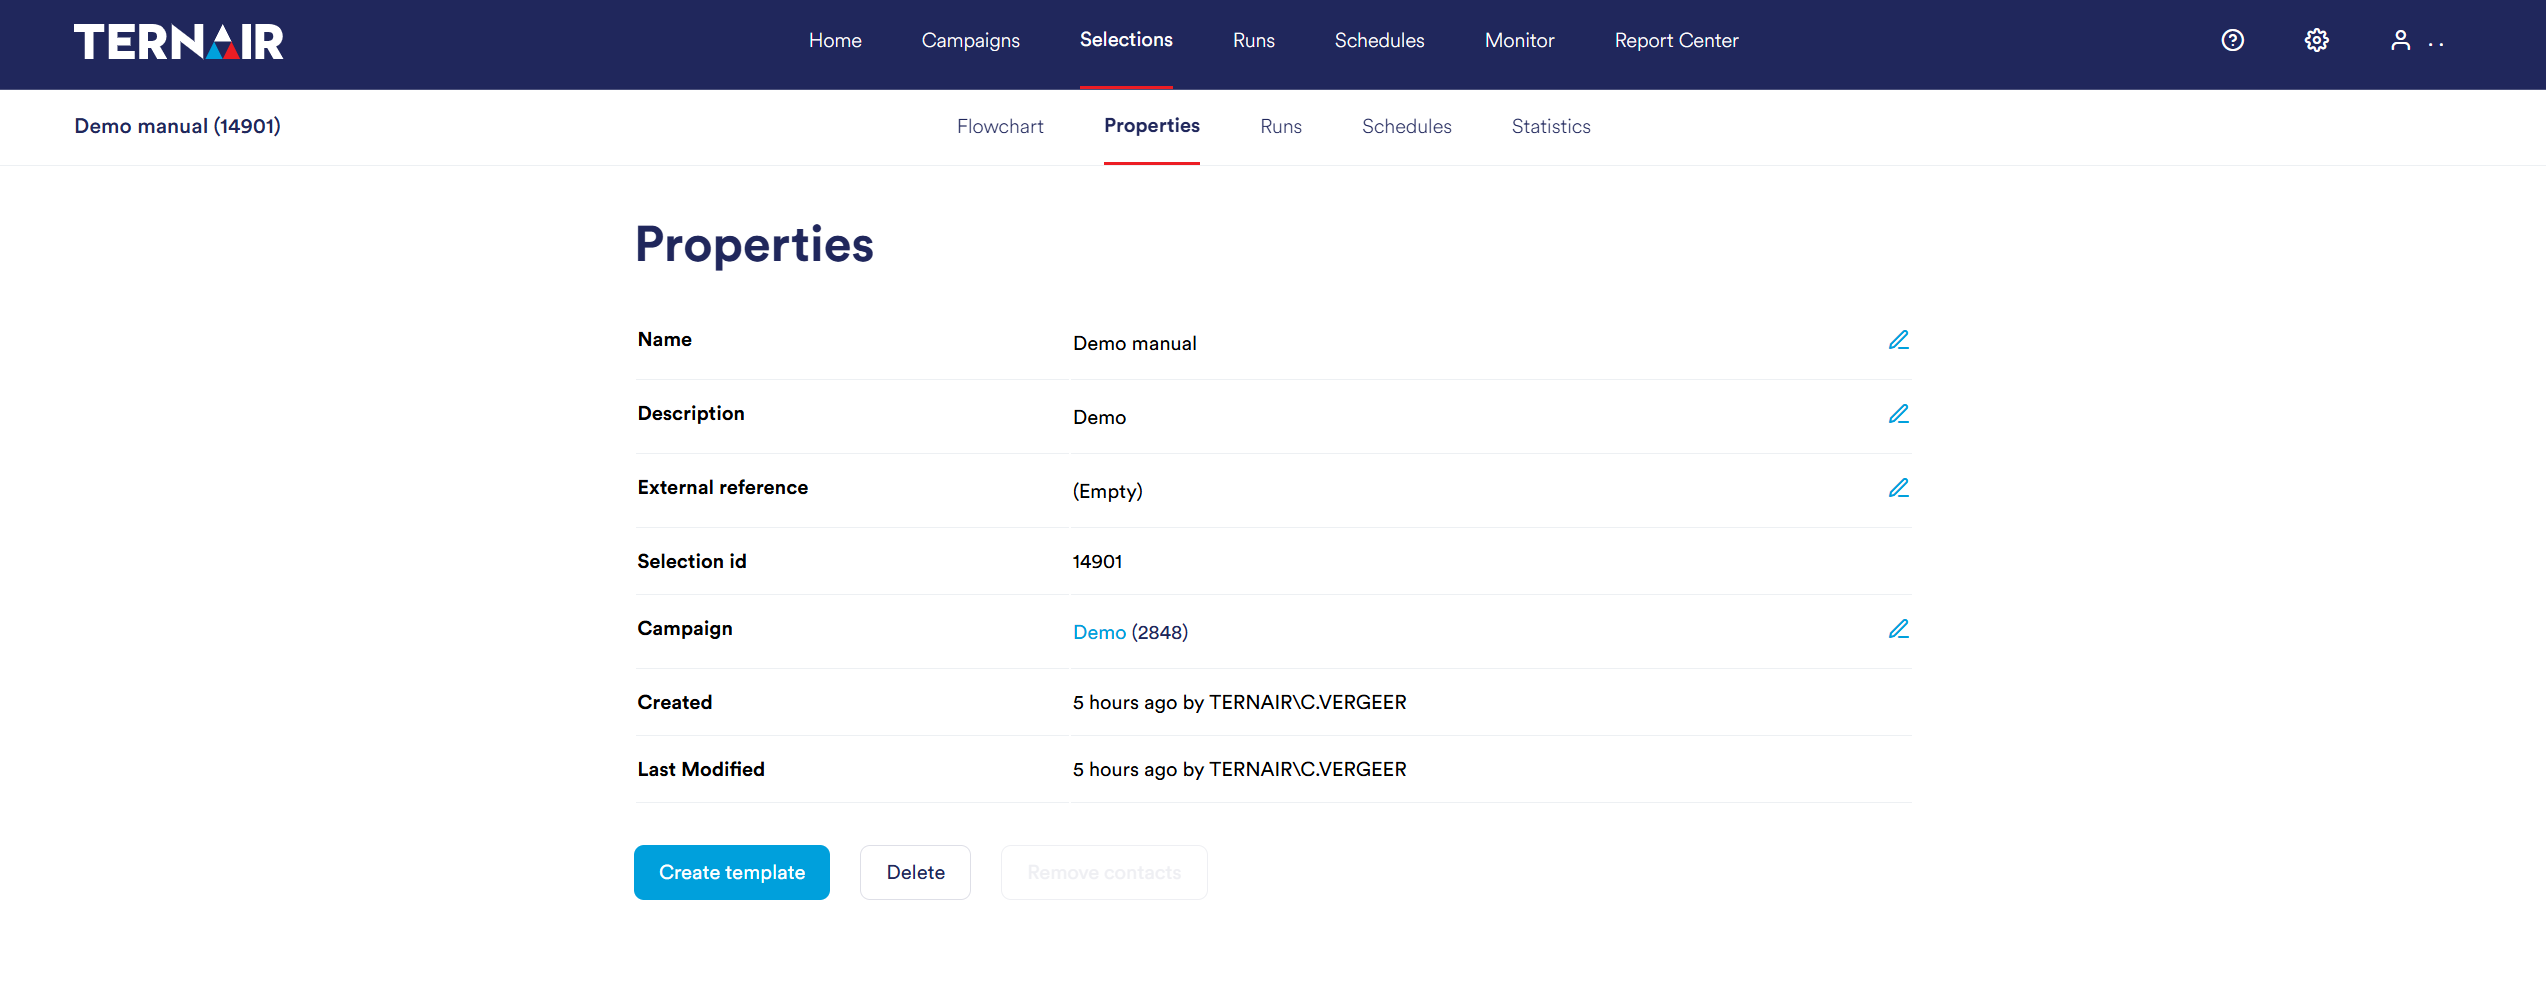Image resolution: width=2546 pixels, height=981 pixels.
Task: Open Runs in the top navigation bar
Action: pyautogui.click(x=1254, y=41)
